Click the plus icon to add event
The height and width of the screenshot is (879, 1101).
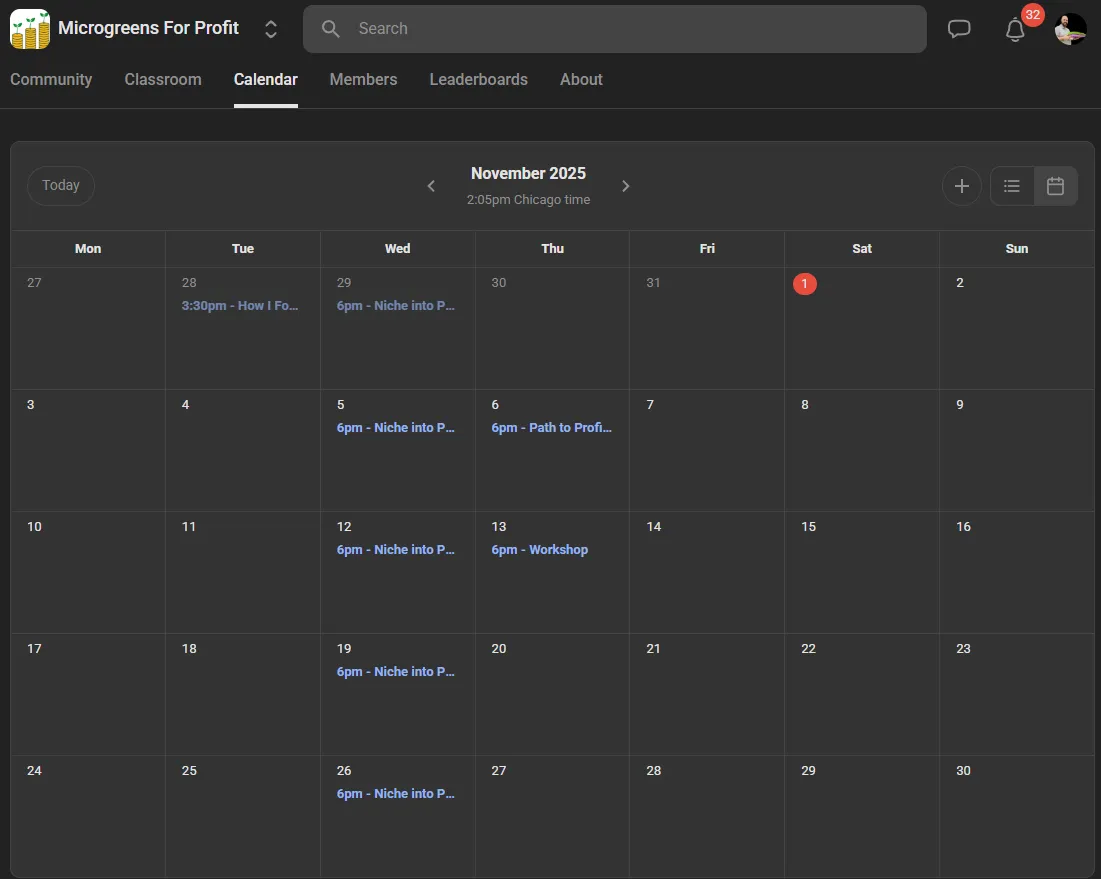(x=961, y=186)
